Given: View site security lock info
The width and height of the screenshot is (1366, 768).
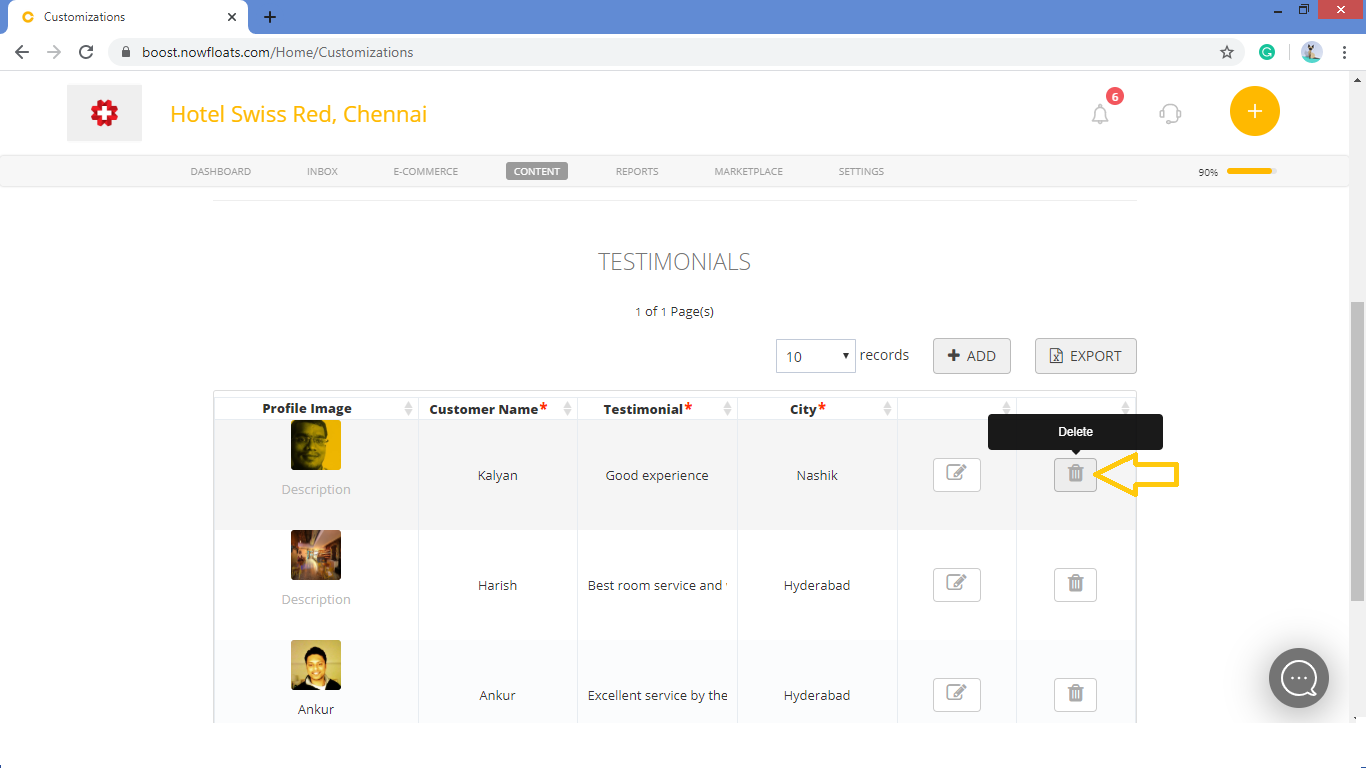Looking at the screenshot, I should 126,52.
